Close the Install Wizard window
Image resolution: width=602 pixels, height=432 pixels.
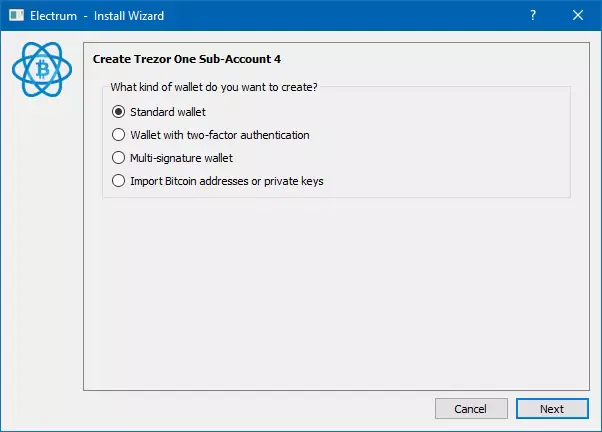578,16
